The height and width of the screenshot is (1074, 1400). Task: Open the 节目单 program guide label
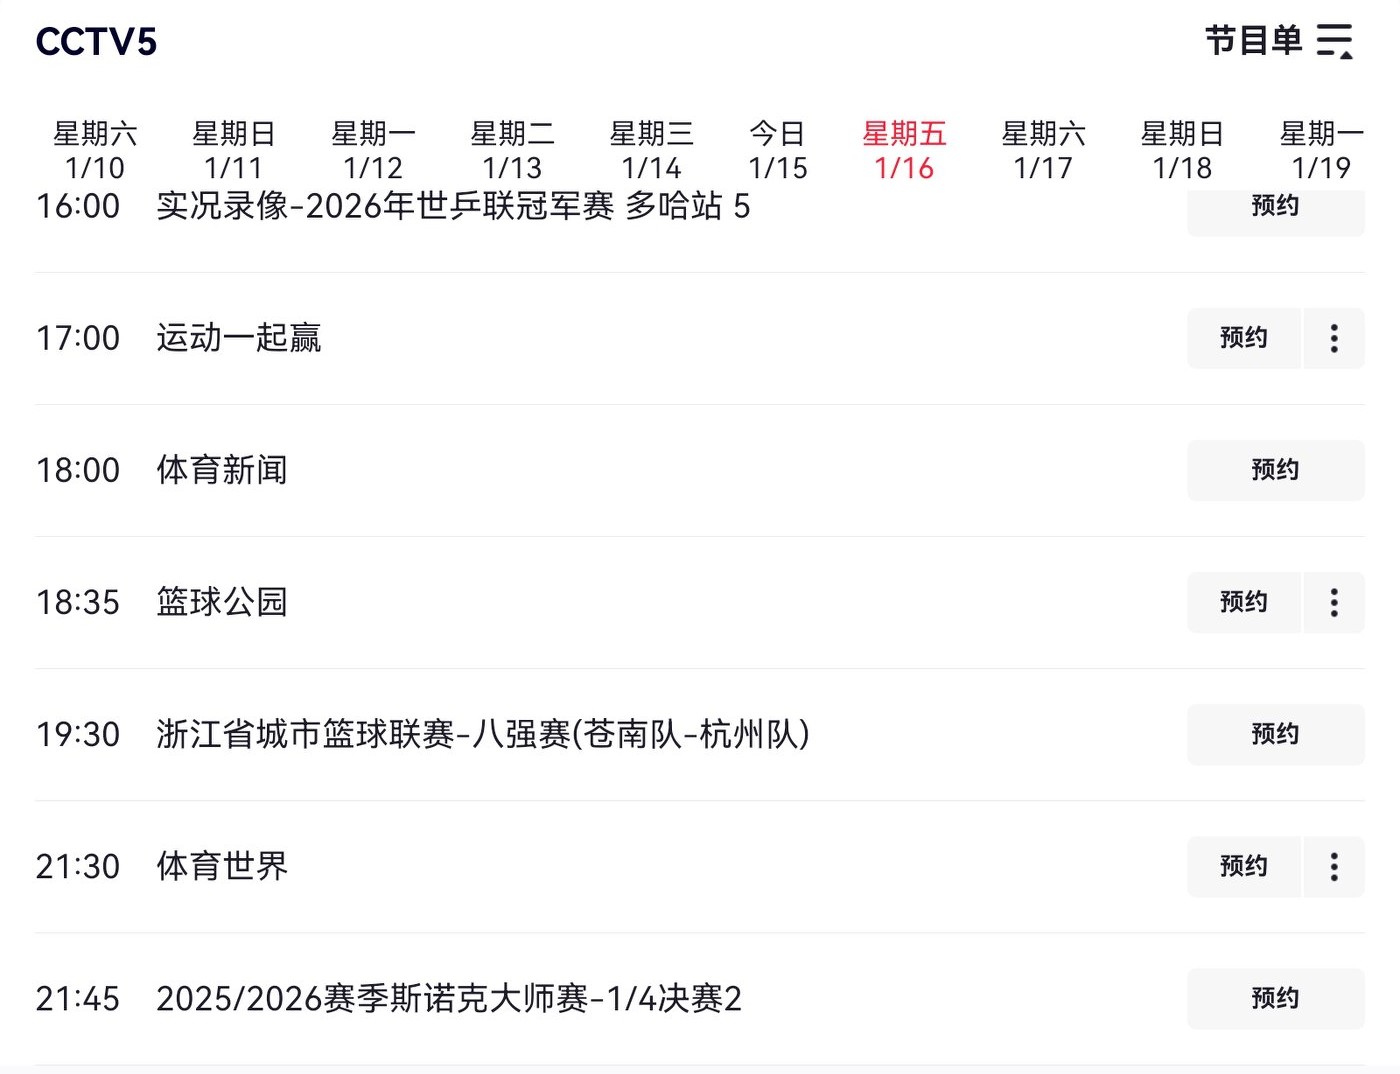[x=1254, y=42]
